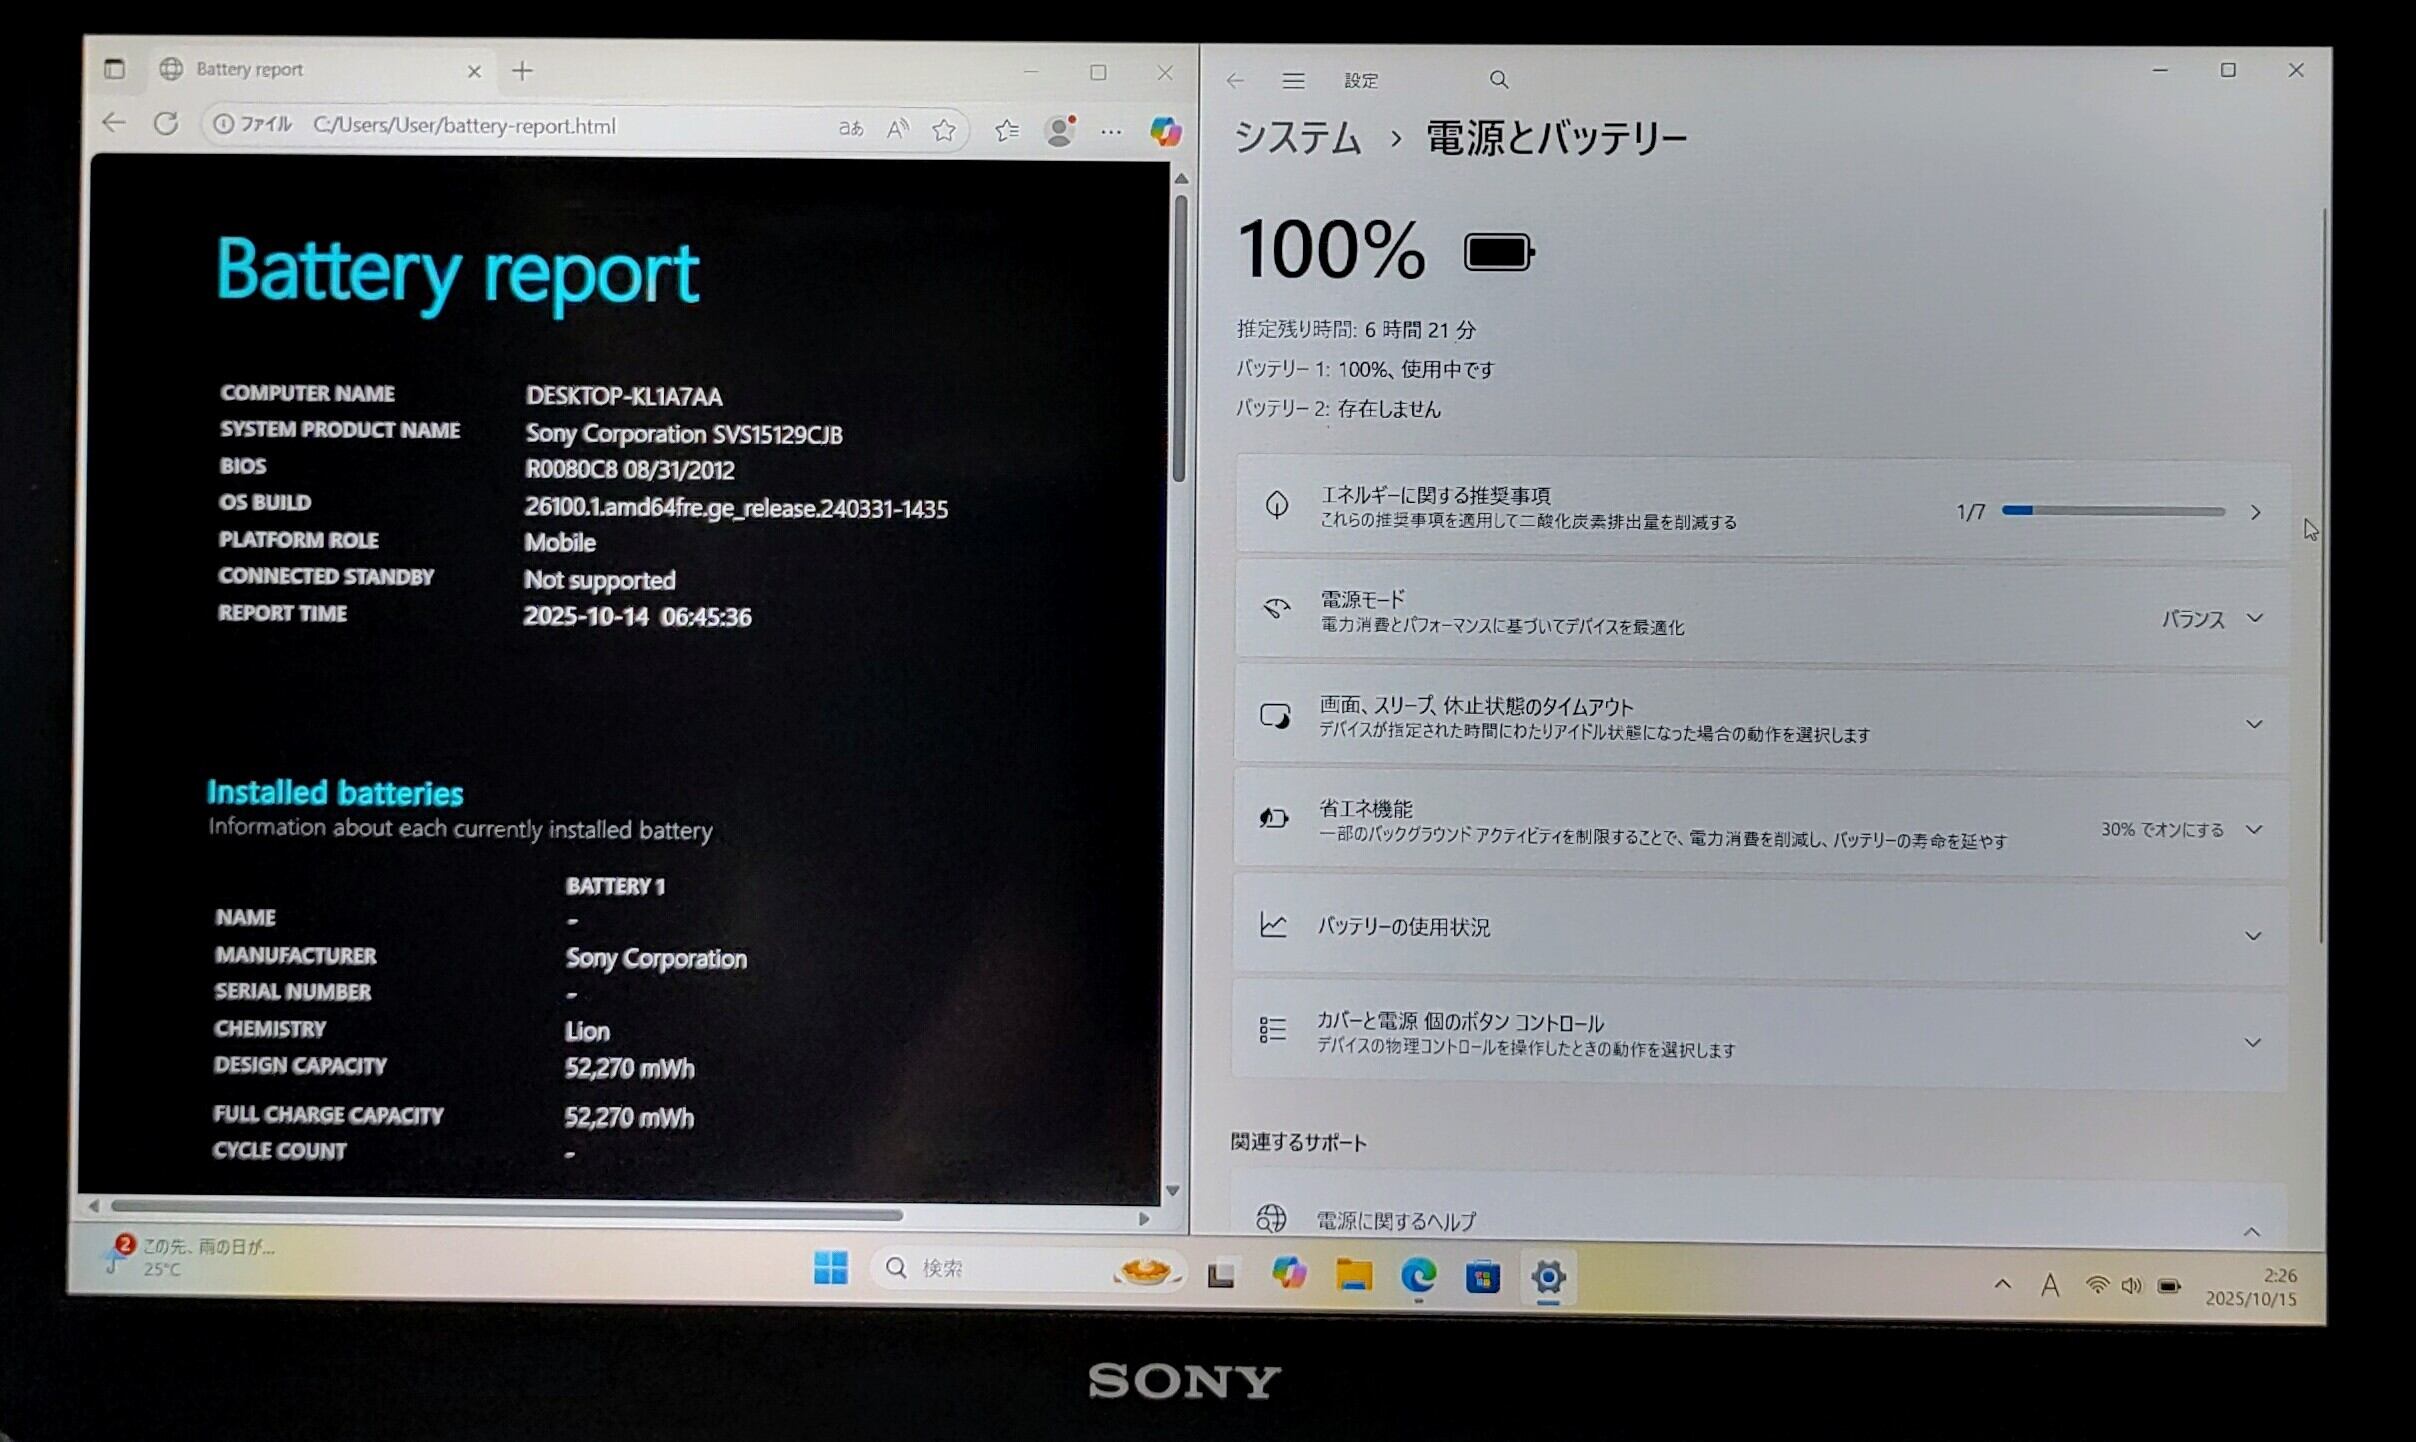The image size is (2416, 1442).
Task: Add page to favorites star icon
Action: pos(943,130)
